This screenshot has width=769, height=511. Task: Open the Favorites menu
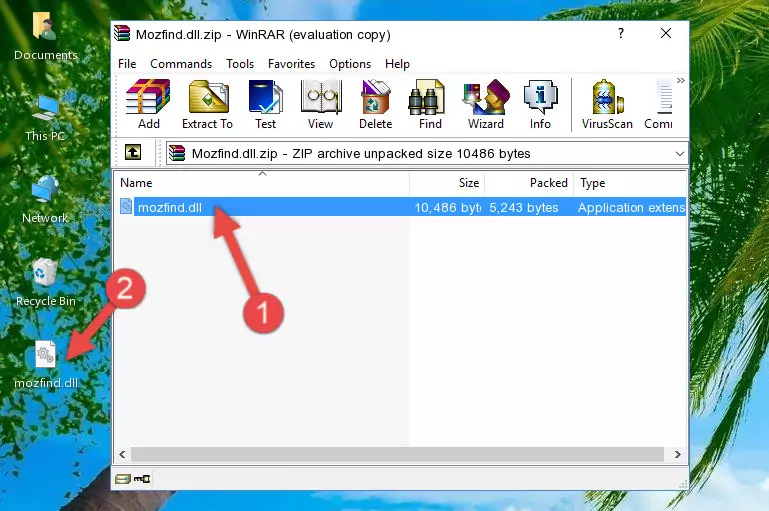coord(291,64)
